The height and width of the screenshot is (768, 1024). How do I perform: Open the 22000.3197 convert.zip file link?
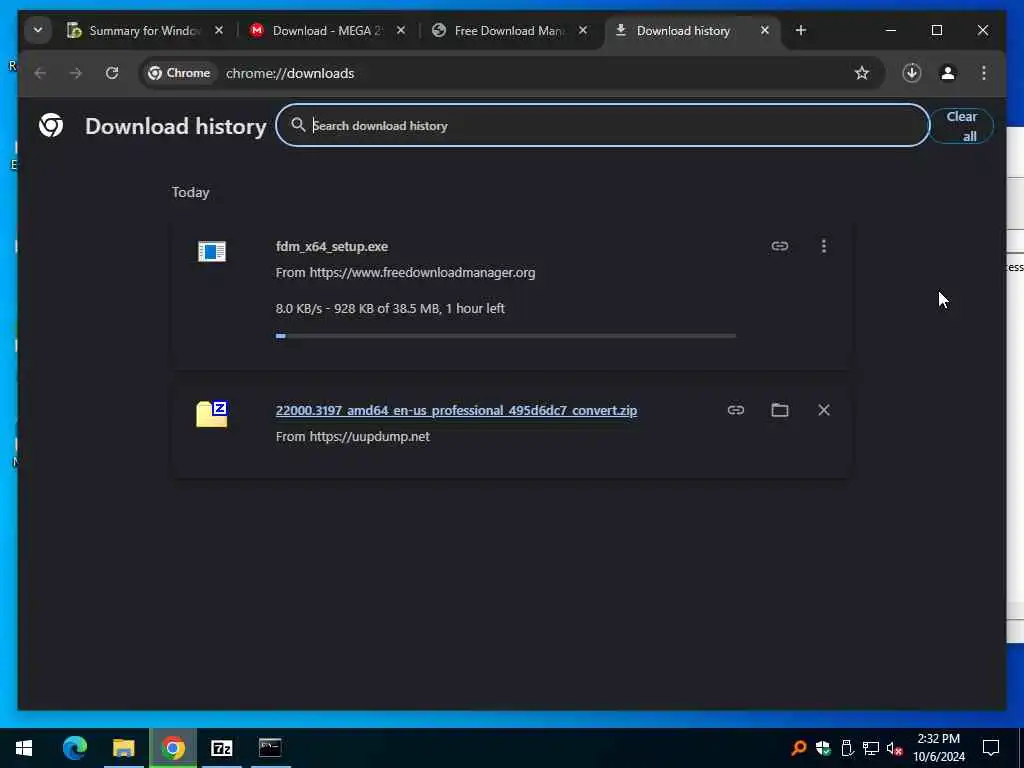[x=456, y=411]
